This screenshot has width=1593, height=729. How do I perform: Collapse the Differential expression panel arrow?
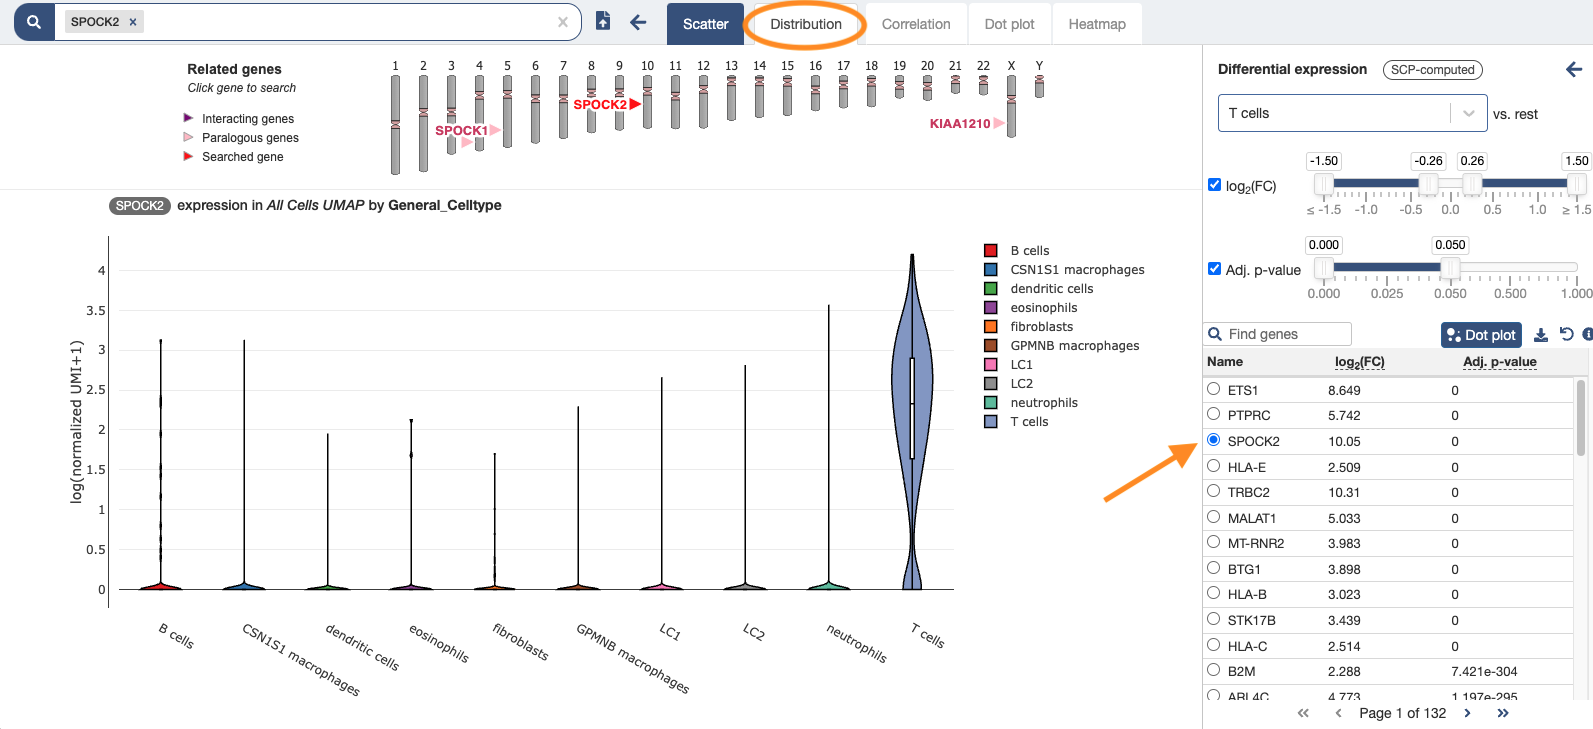tap(1574, 69)
